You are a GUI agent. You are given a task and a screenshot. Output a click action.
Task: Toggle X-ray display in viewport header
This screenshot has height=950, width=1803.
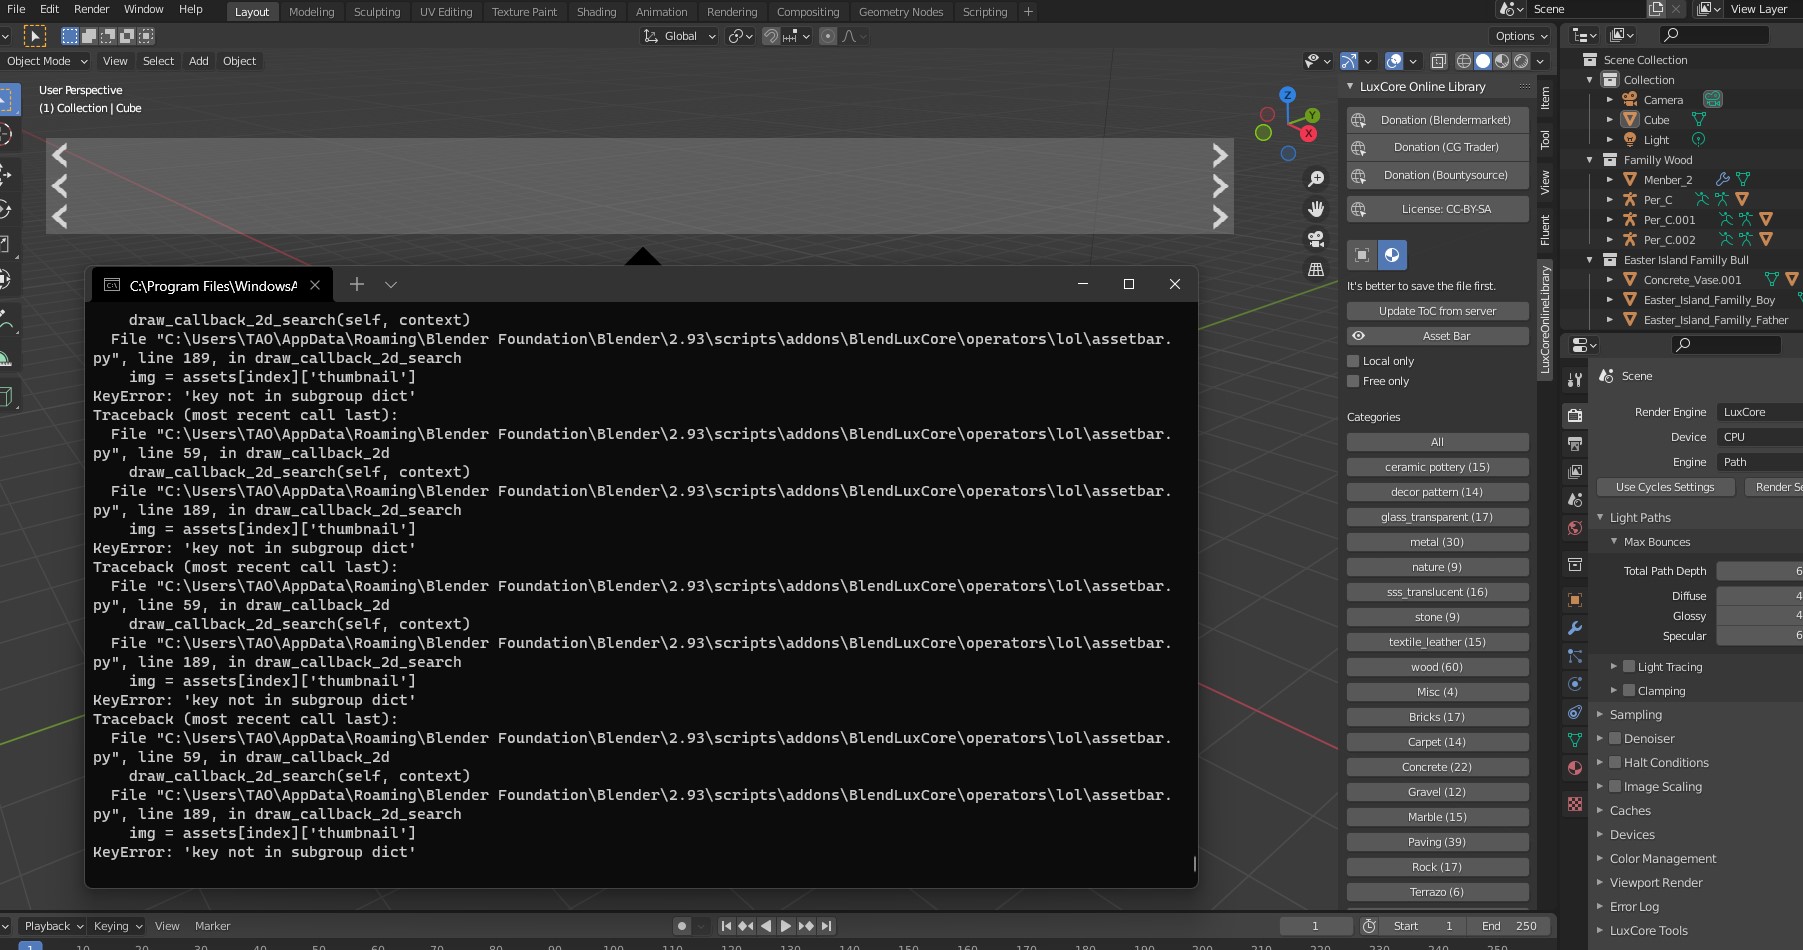tap(1438, 61)
